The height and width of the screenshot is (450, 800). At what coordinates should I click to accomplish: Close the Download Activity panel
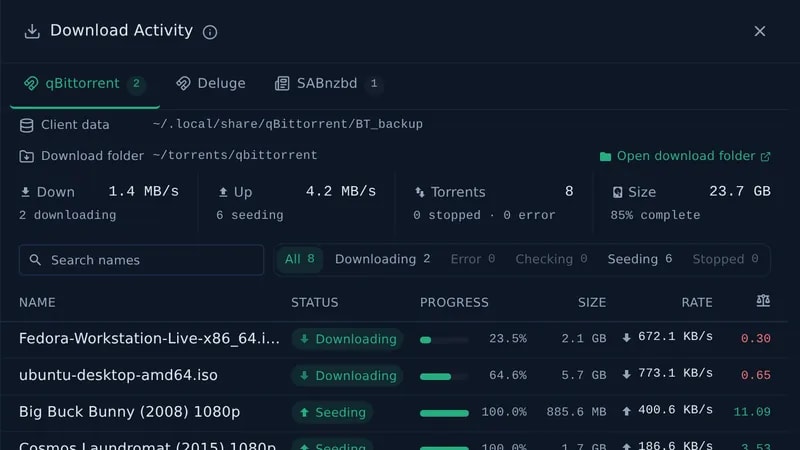(760, 32)
